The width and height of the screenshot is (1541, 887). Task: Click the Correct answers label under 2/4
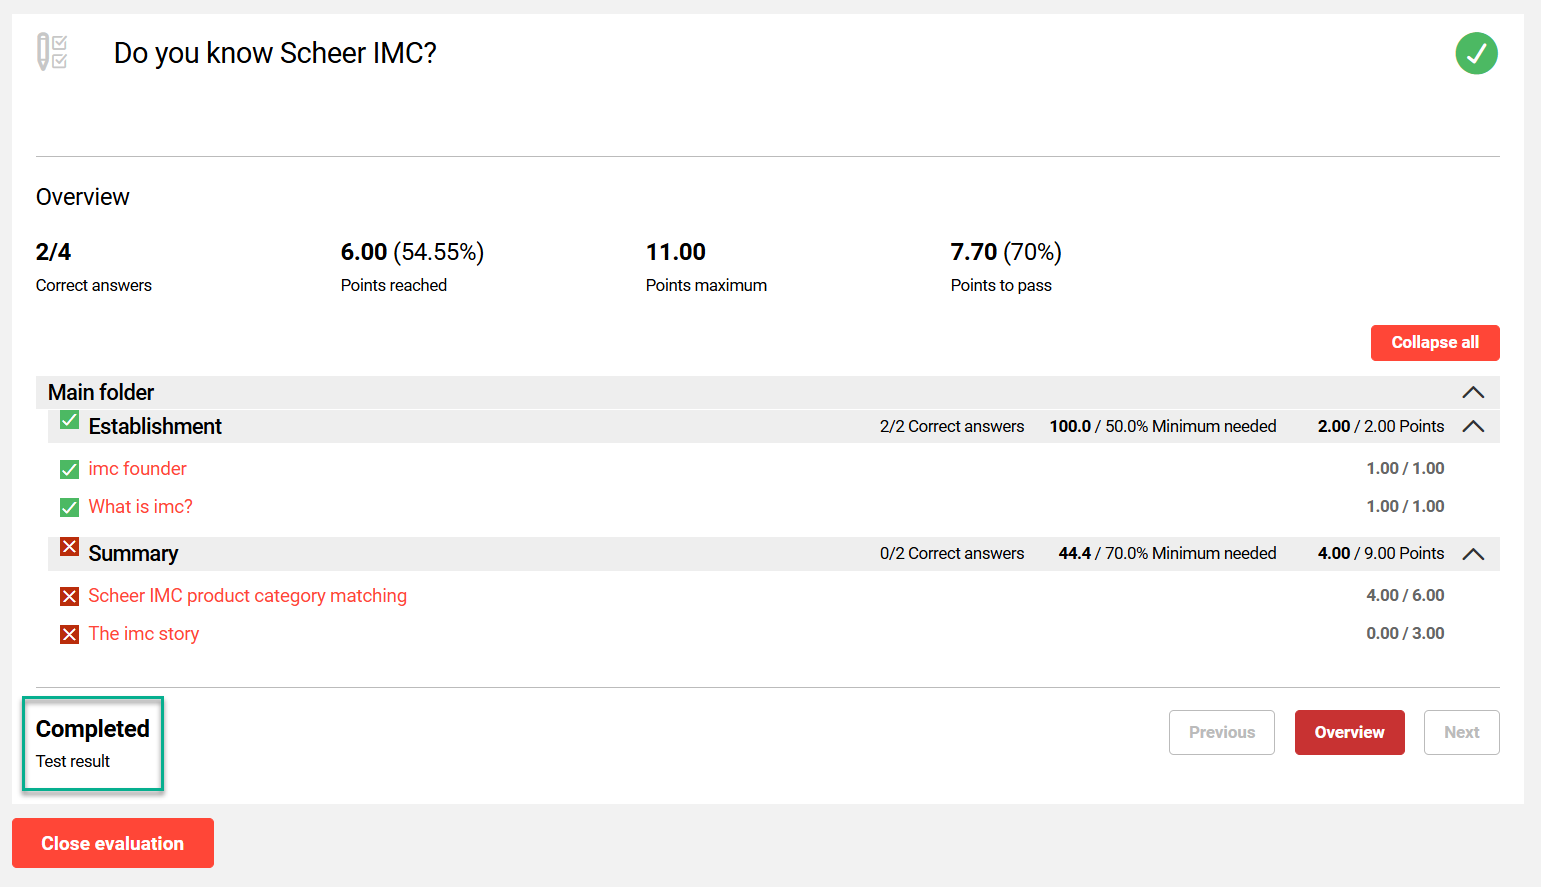coord(94,286)
